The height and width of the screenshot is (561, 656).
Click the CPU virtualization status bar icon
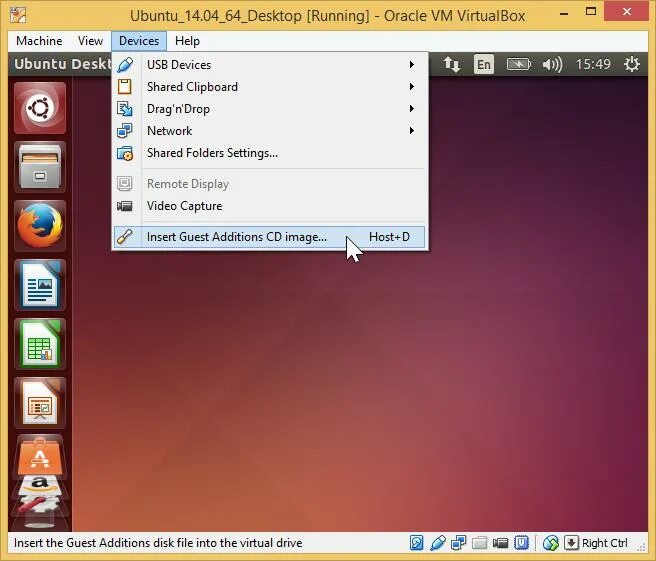click(x=521, y=543)
